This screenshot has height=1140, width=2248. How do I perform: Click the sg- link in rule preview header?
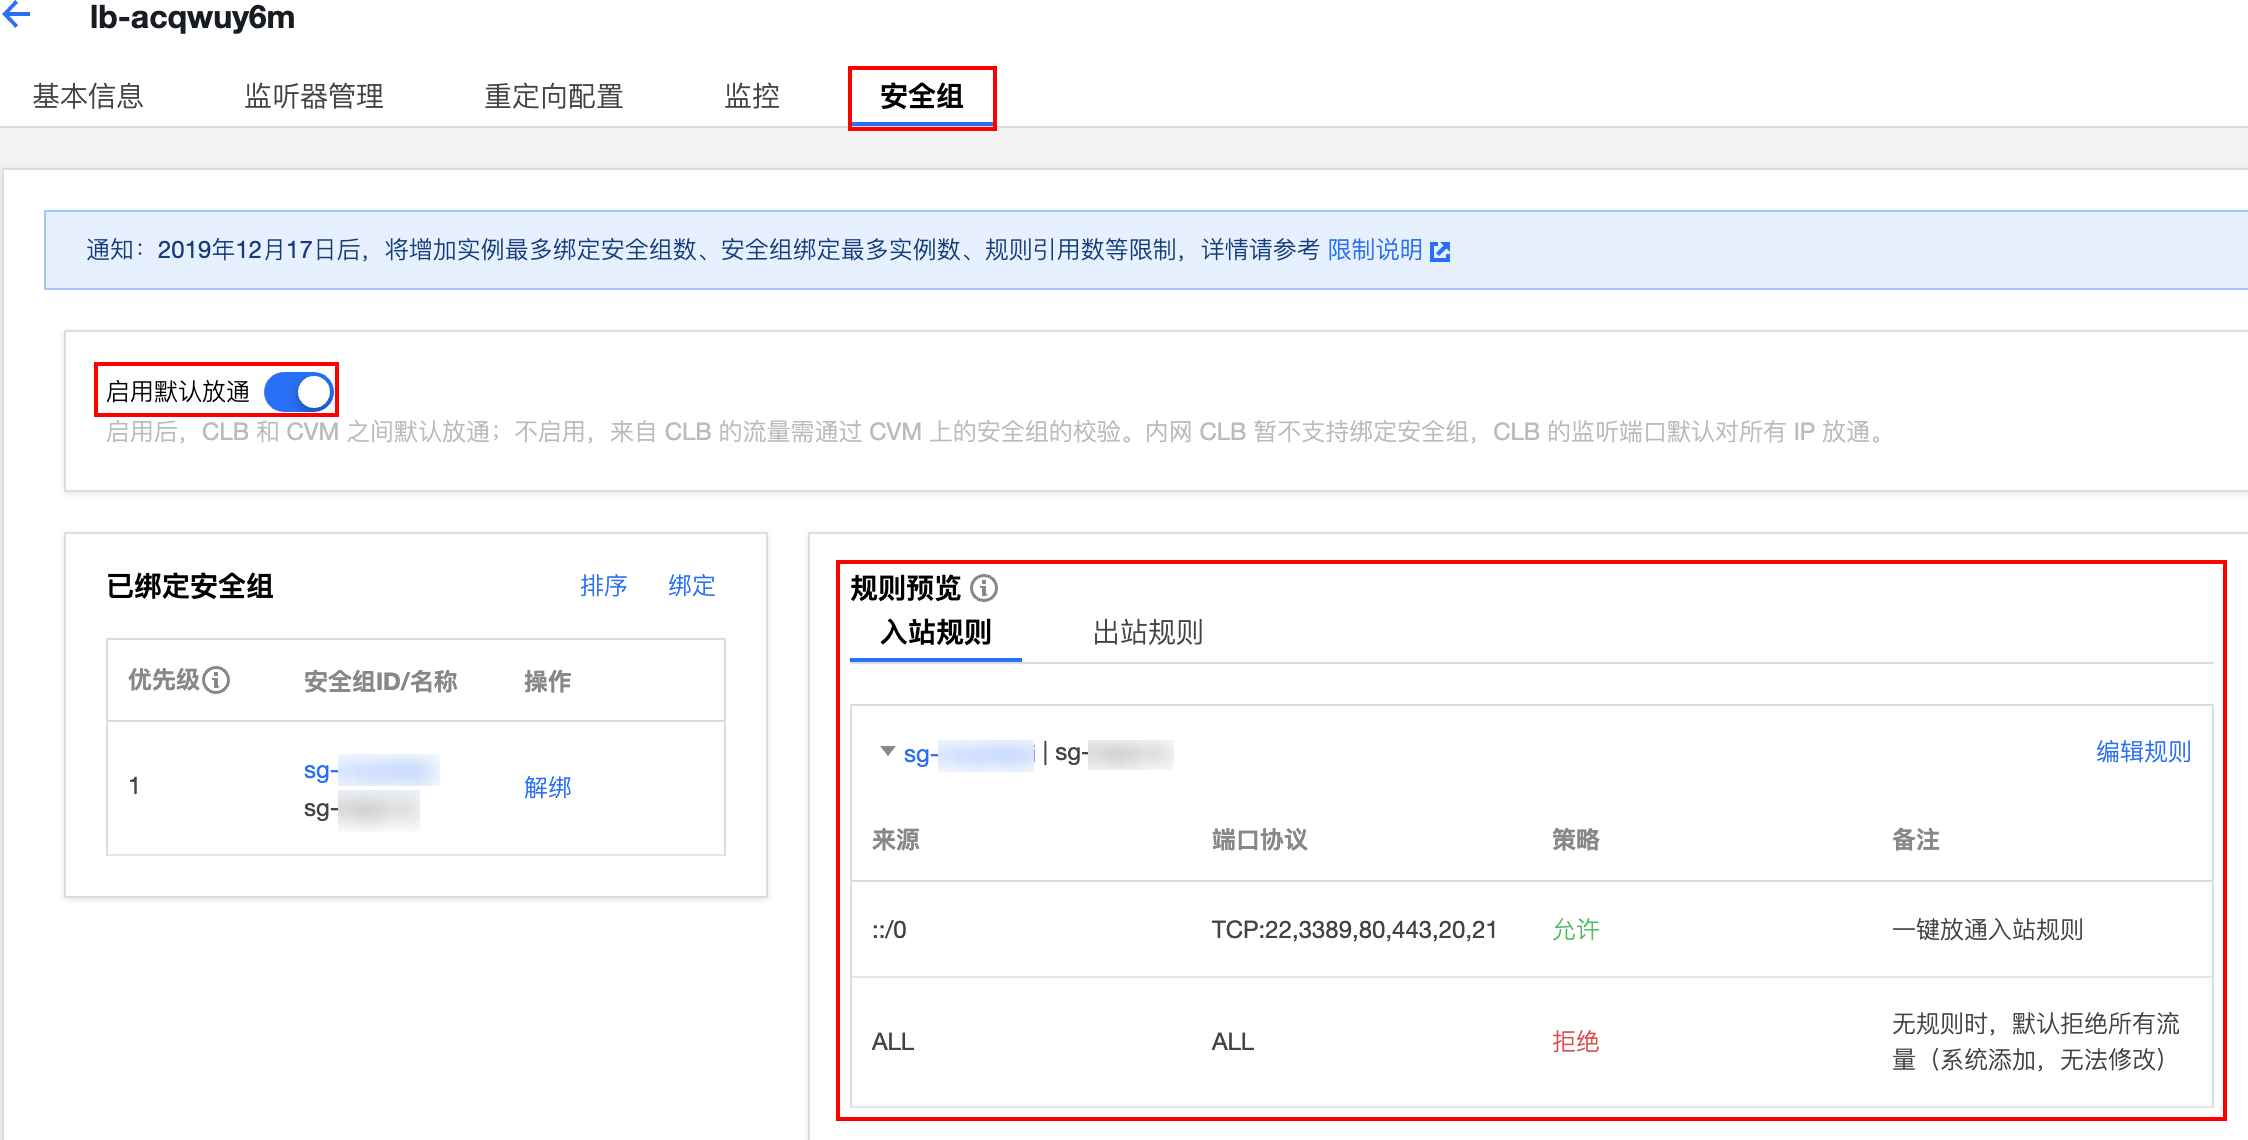966,754
